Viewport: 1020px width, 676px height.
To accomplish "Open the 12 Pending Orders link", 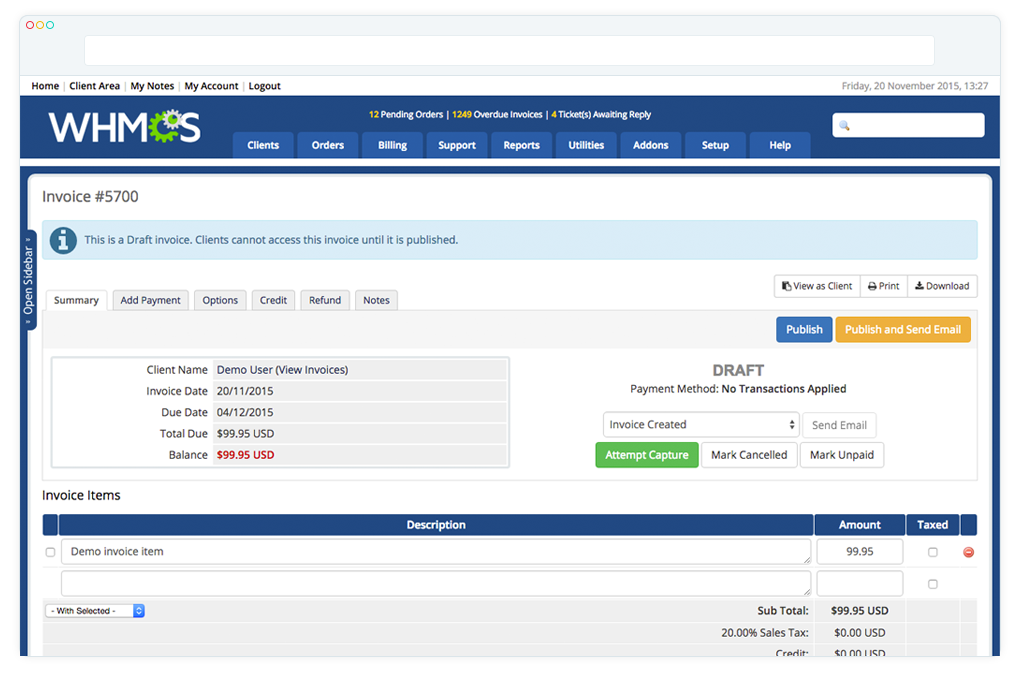I will [406, 115].
